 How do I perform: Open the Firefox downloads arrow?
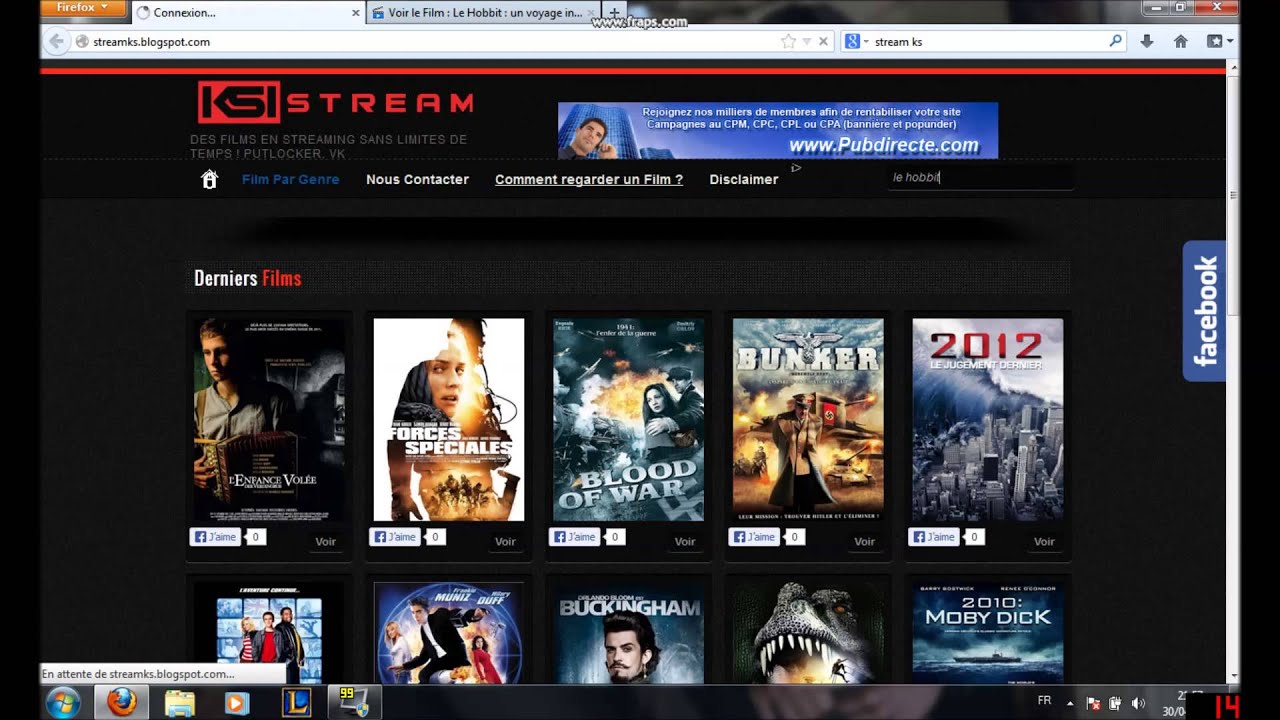(1147, 41)
